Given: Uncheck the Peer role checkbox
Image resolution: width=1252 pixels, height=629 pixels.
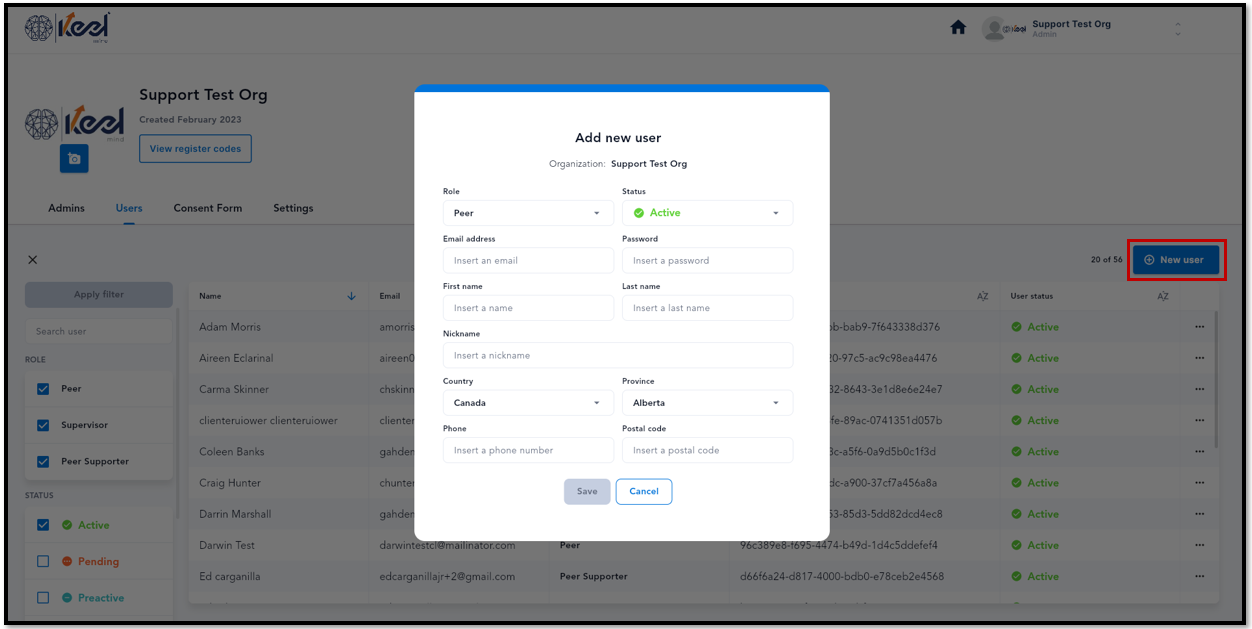Looking at the screenshot, I should coord(42,389).
